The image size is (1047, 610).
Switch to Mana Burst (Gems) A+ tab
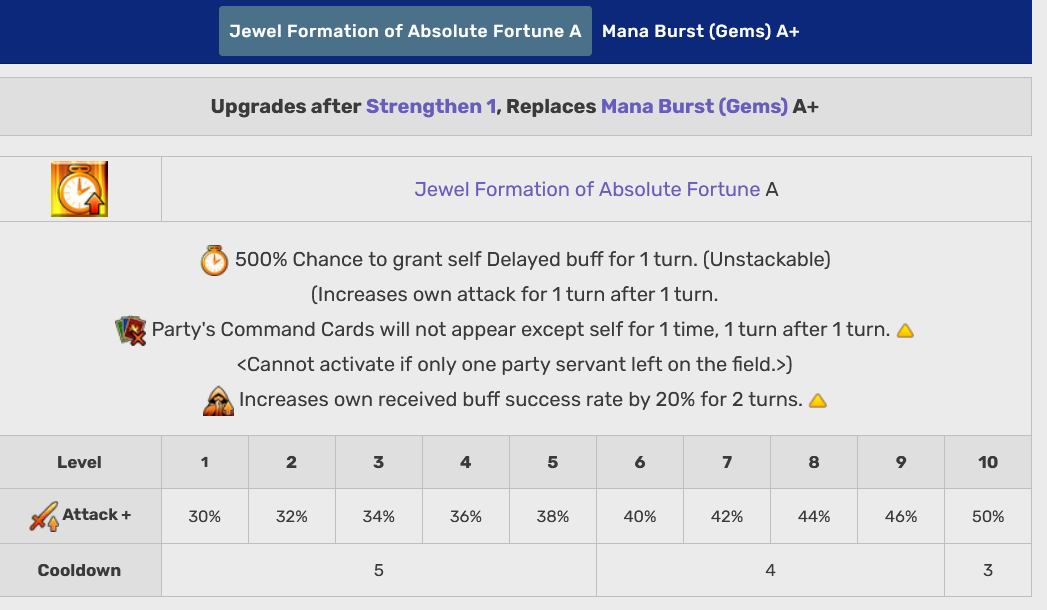pos(700,31)
